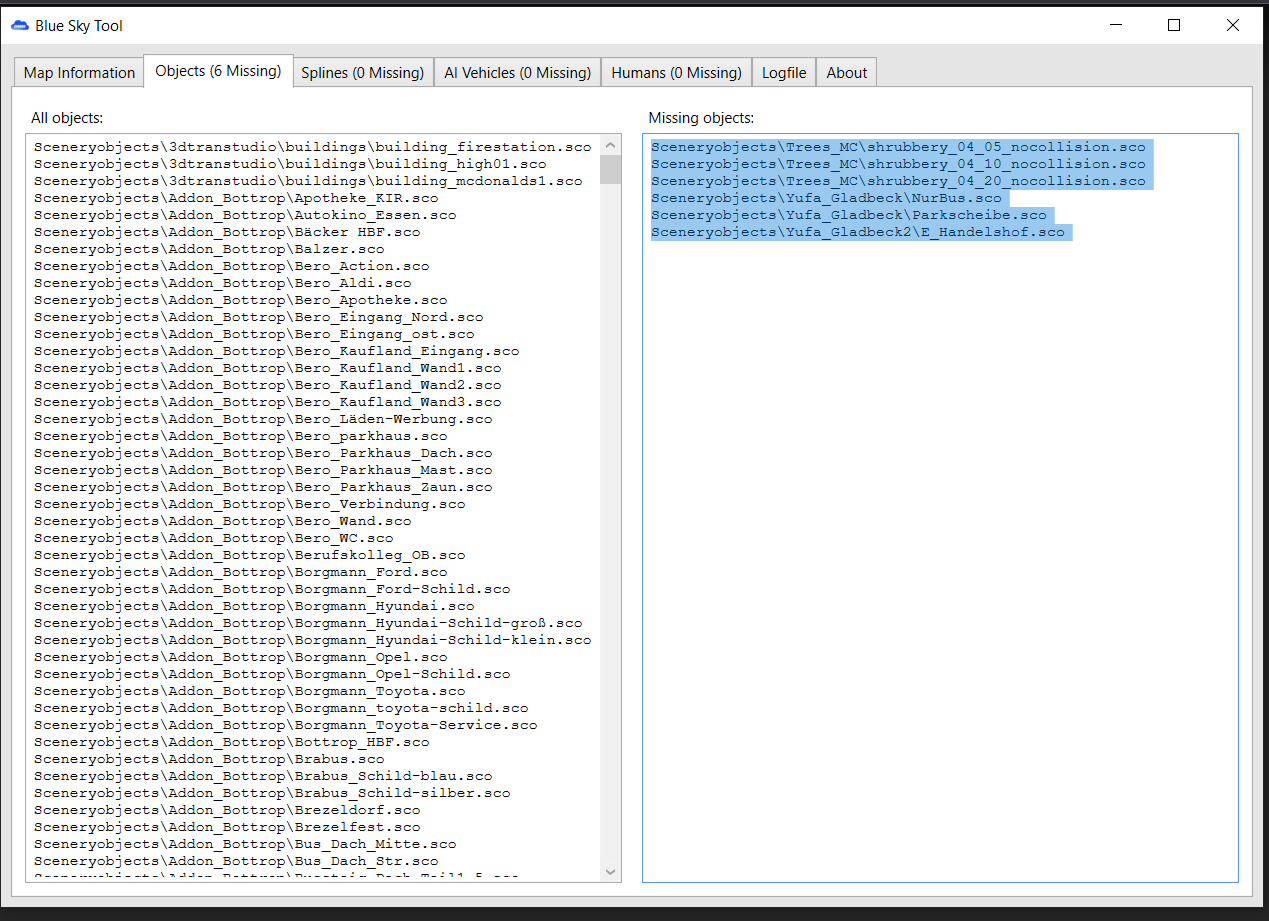
Task: Open the Logfile tab
Action: [784, 73]
